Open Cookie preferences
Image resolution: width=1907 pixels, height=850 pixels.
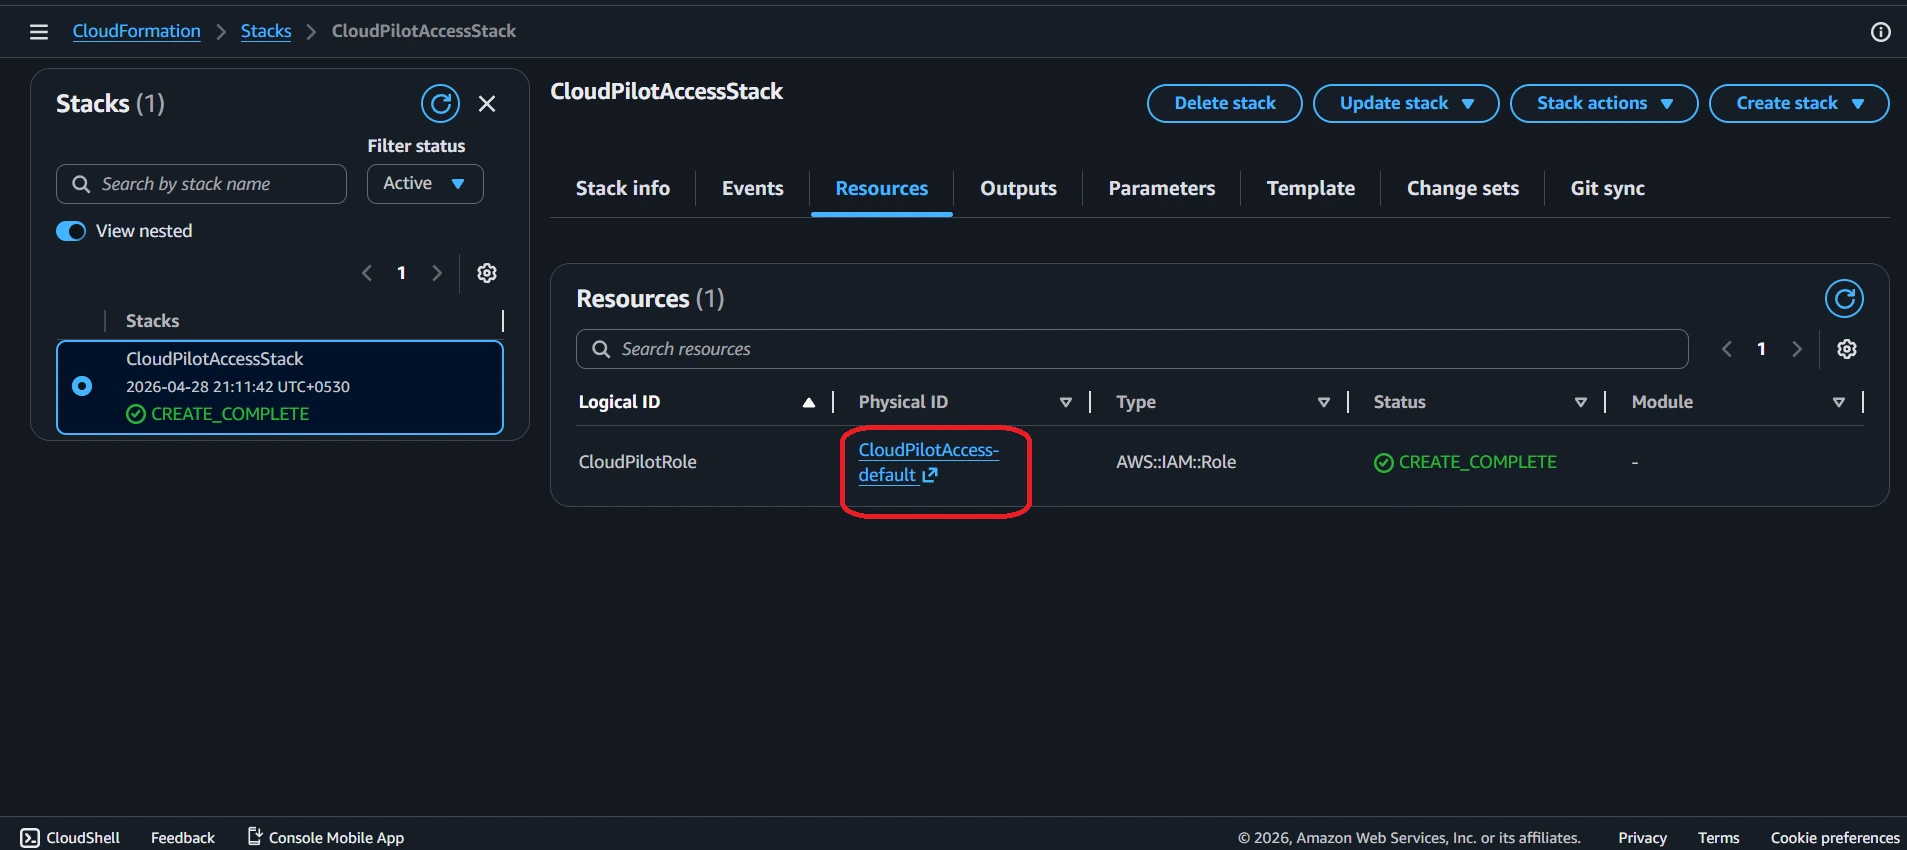[x=1835, y=838]
